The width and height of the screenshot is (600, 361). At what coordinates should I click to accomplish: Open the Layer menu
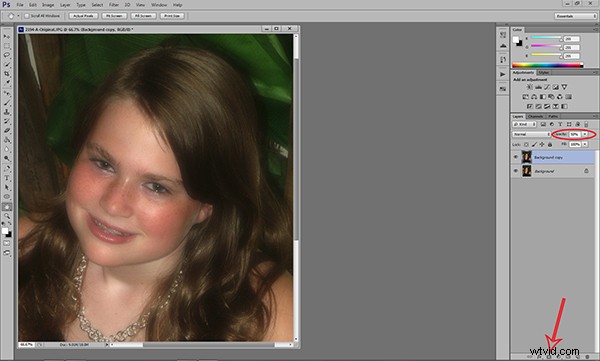[x=65, y=5]
